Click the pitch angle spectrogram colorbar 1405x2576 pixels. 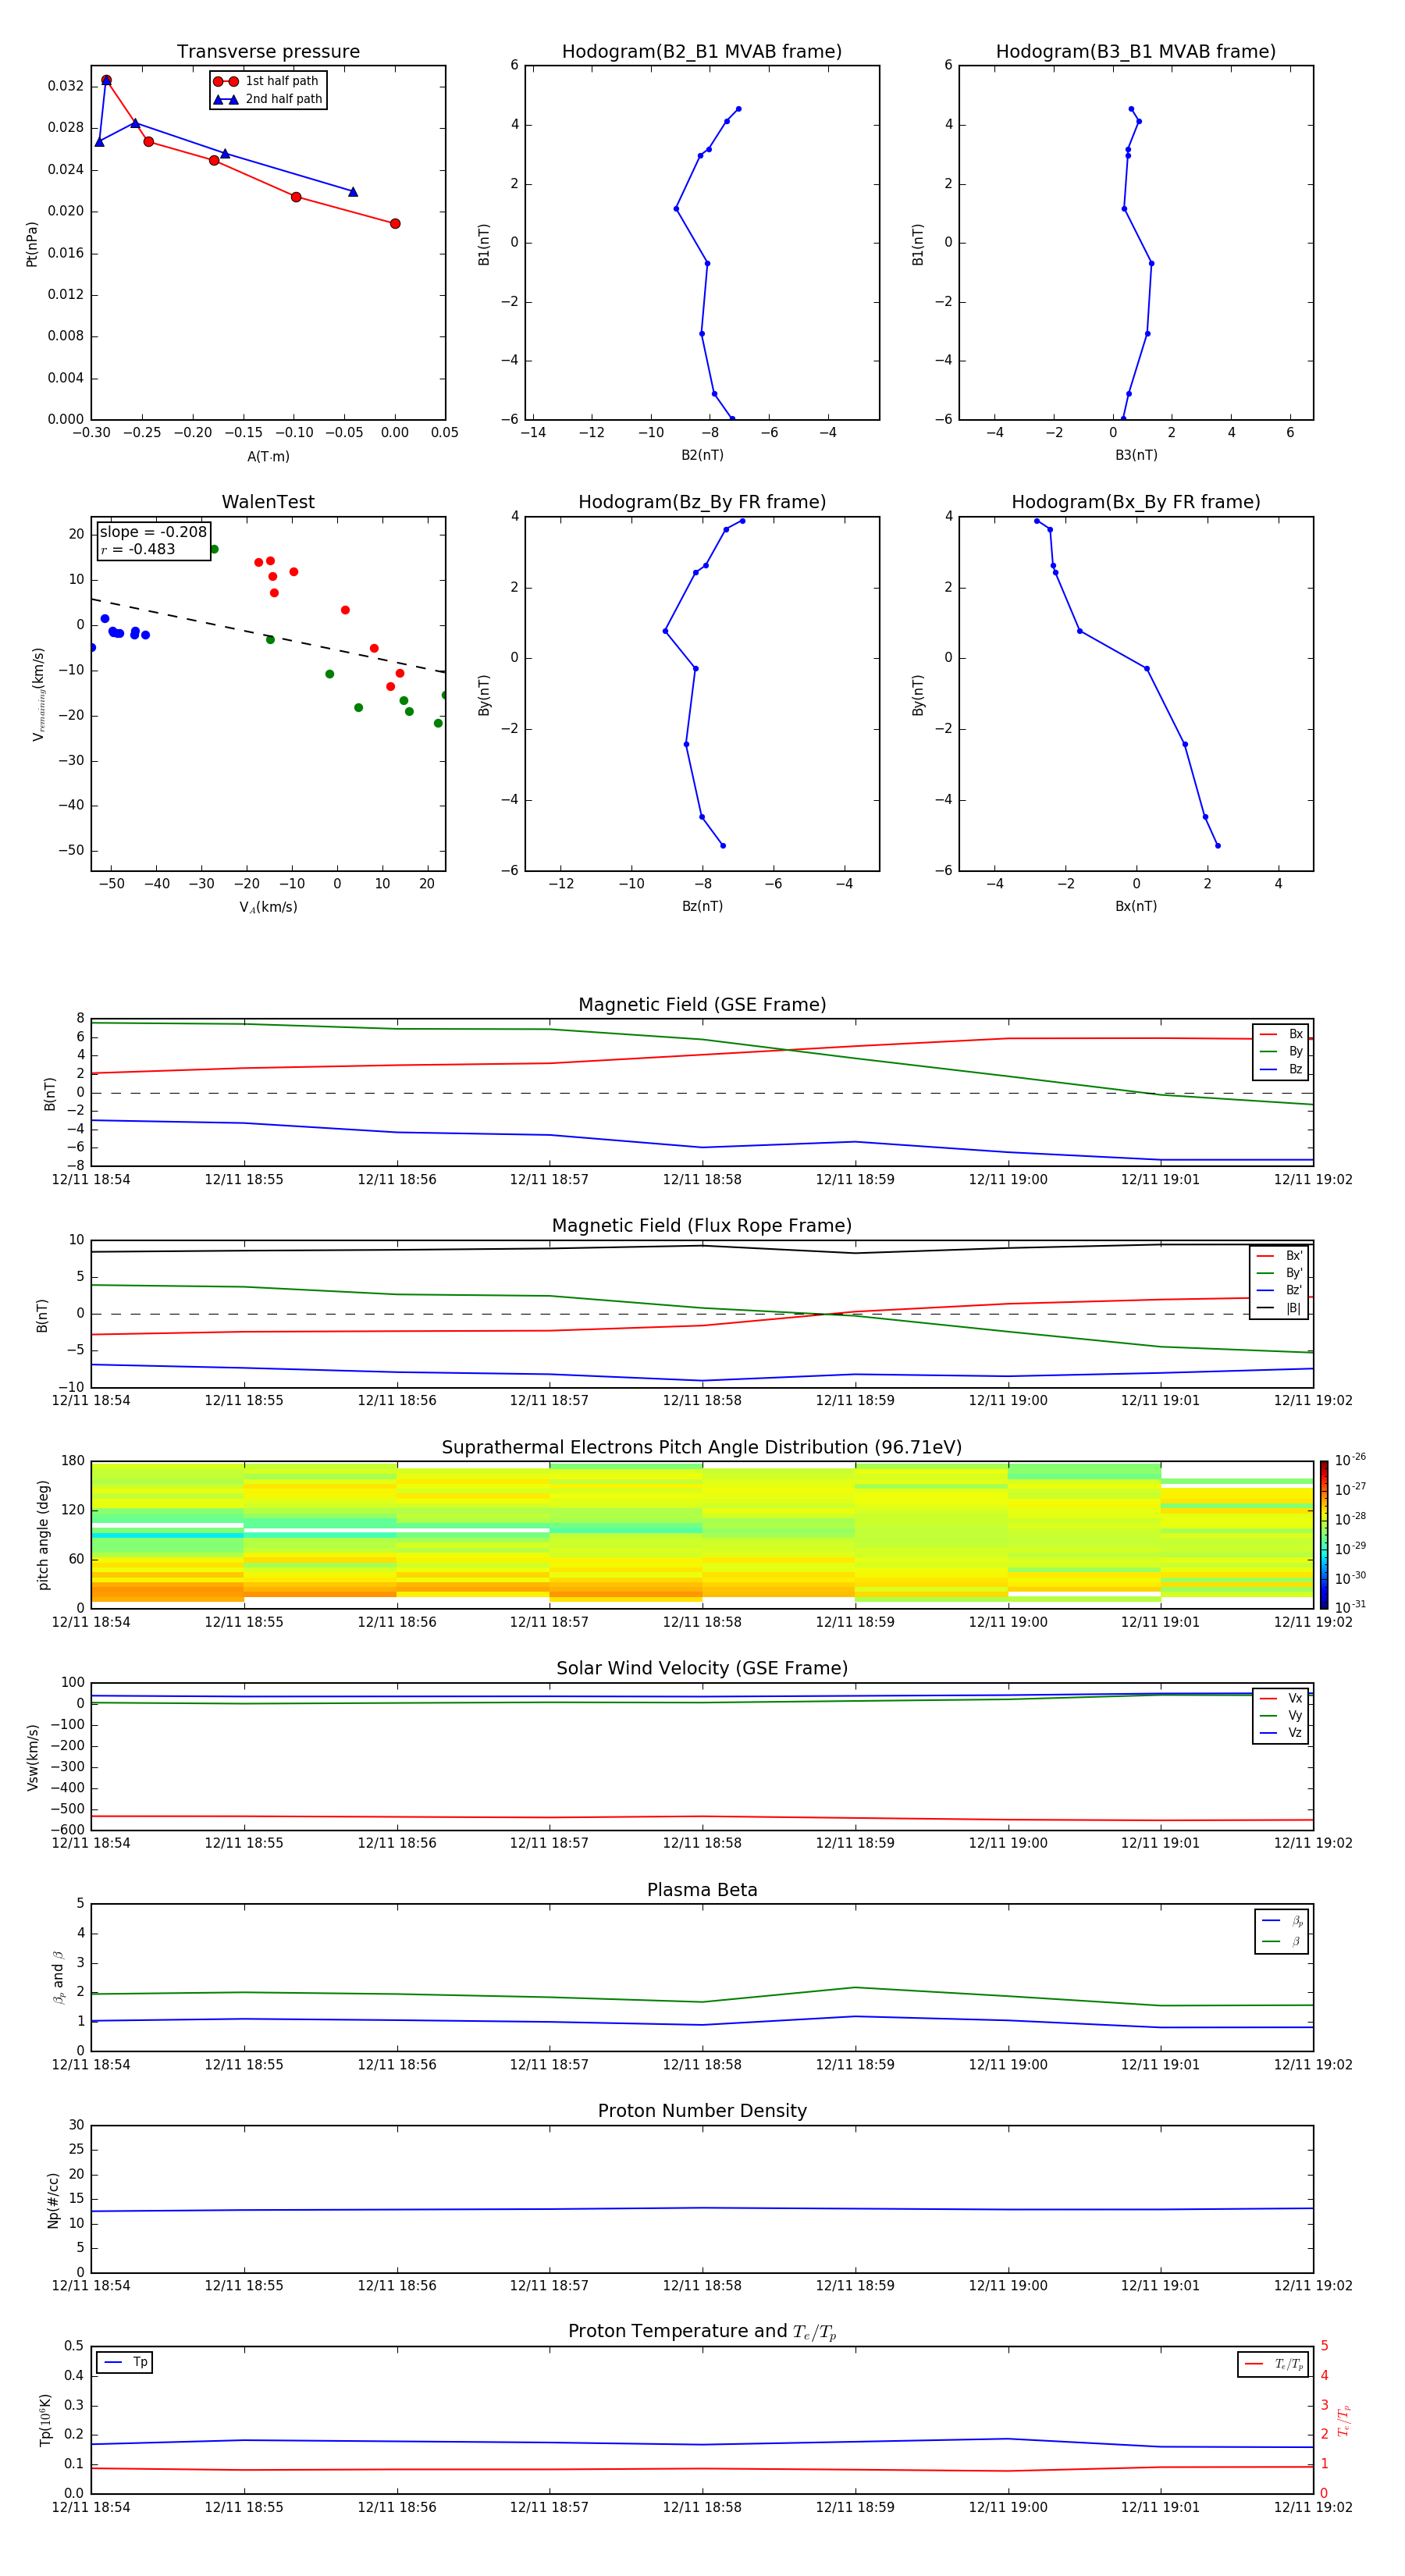[1324, 1535]
